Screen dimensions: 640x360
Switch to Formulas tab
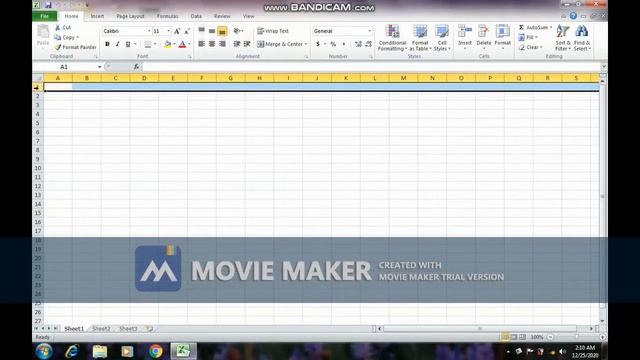167,16
